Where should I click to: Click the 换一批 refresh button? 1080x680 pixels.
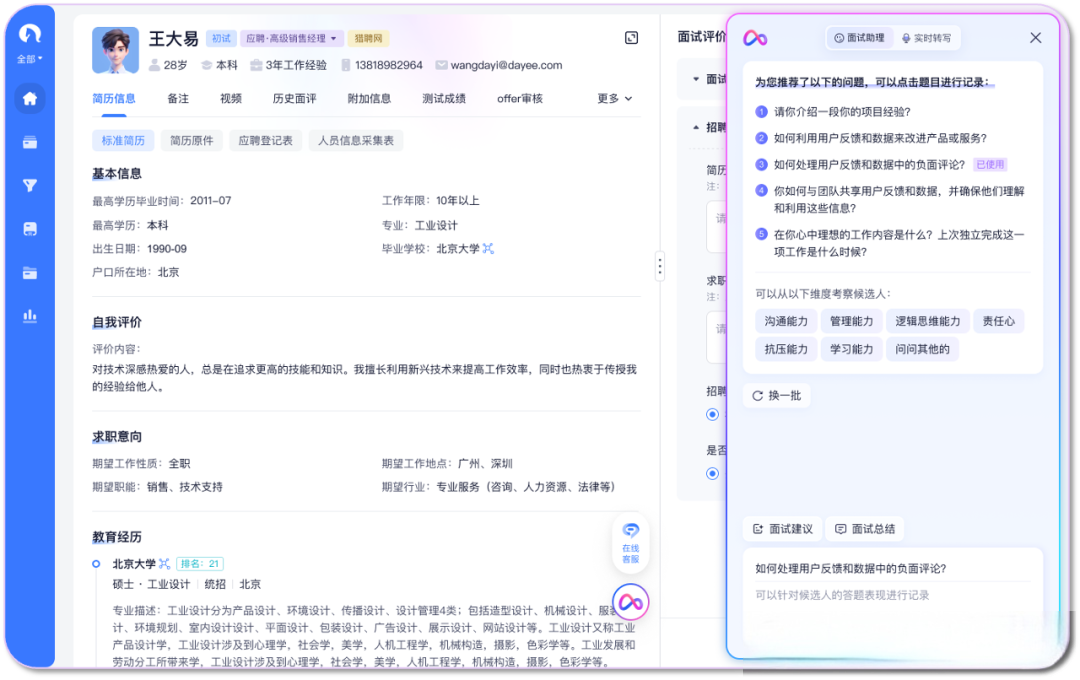tap(776, 395)
